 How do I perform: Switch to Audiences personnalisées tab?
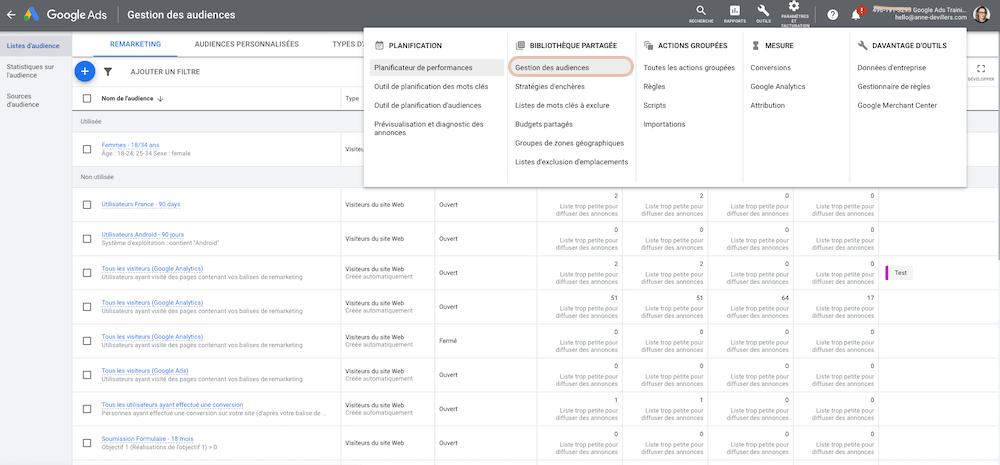[x=246, y=44]
